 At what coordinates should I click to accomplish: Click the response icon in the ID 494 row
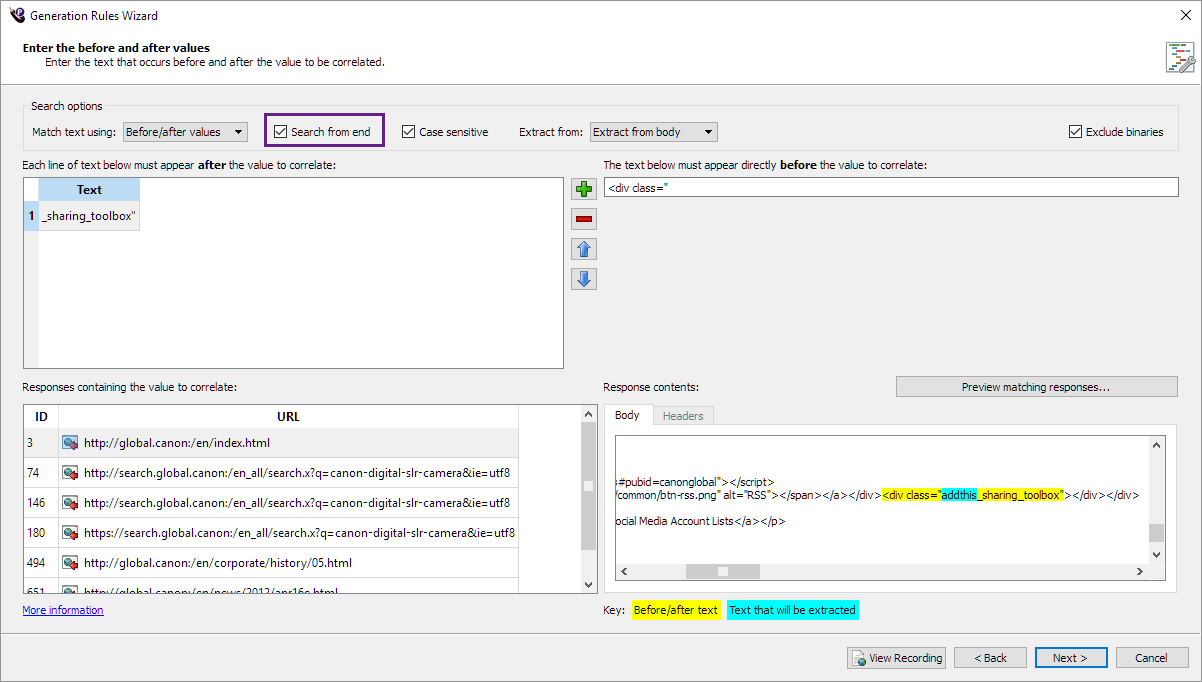click(x=70, y=563)
